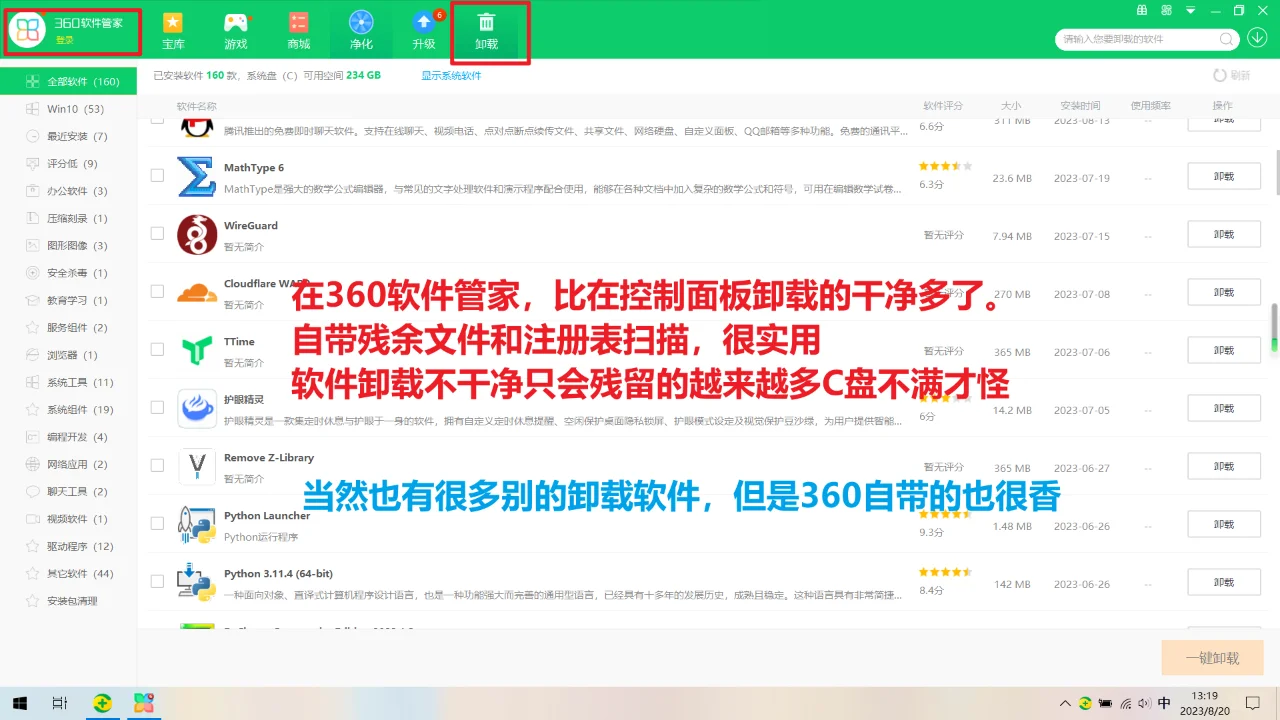Check the checkbox next to MathType 6
Viewport: 1280px width, 720px height.
156,175
